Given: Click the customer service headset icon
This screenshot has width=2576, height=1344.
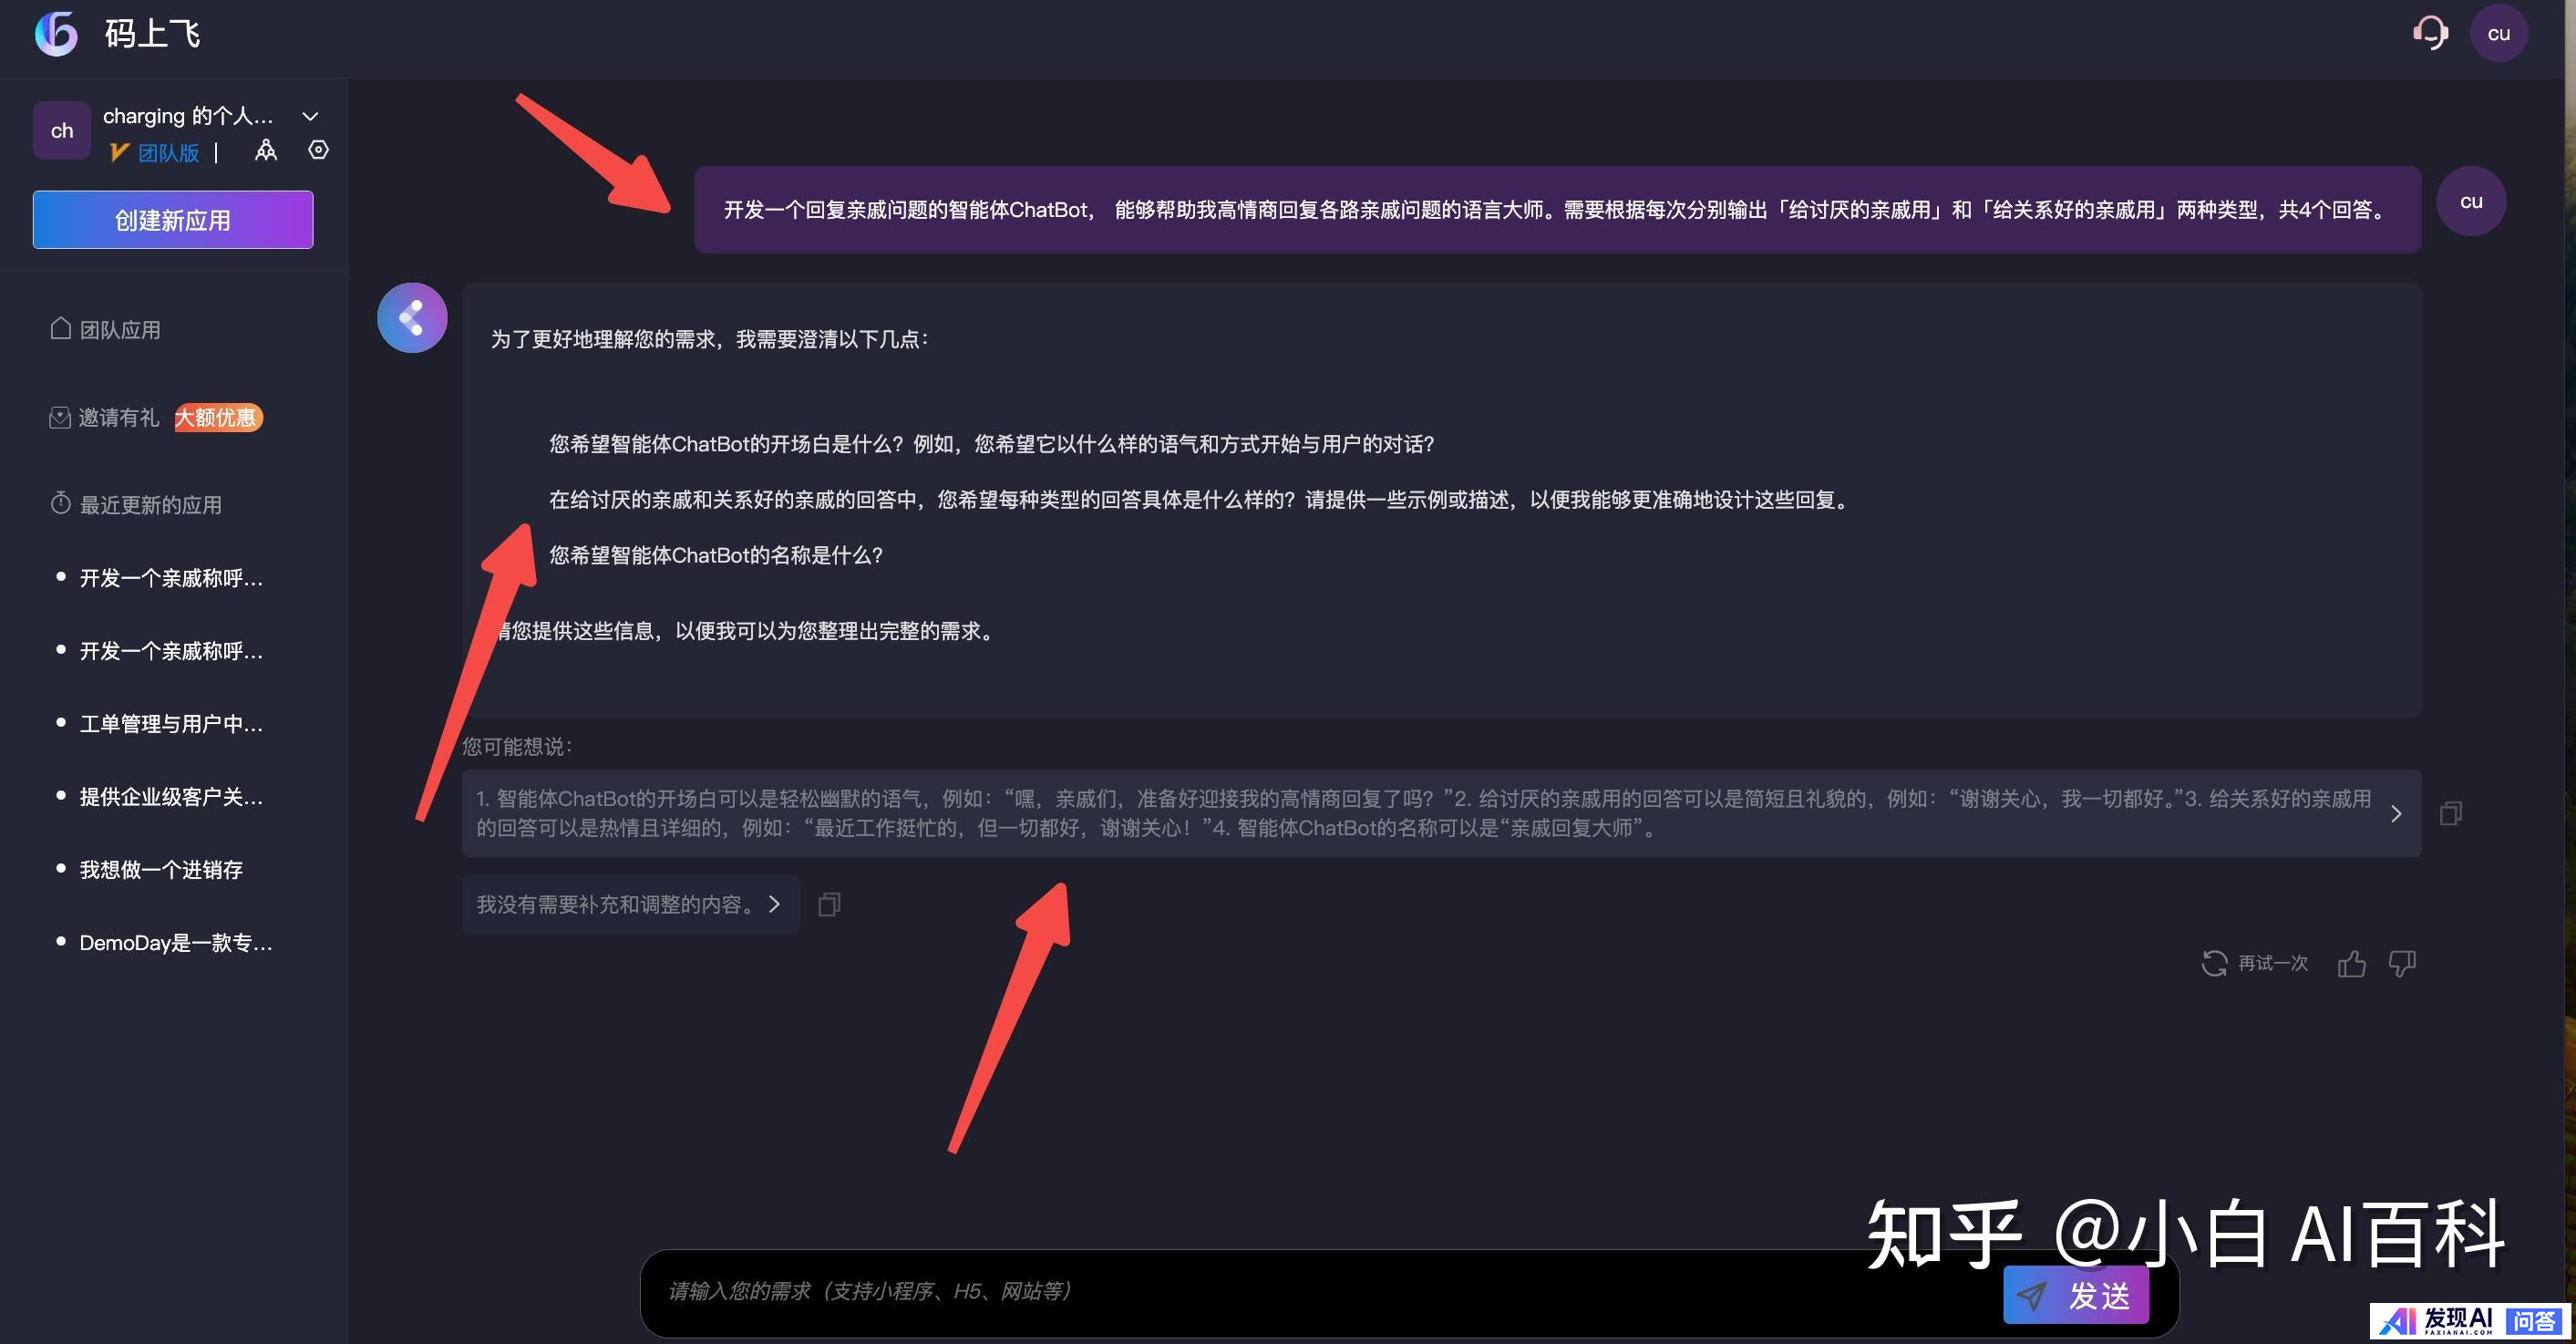Looking at the screenshot, I should click(2429, 33).
